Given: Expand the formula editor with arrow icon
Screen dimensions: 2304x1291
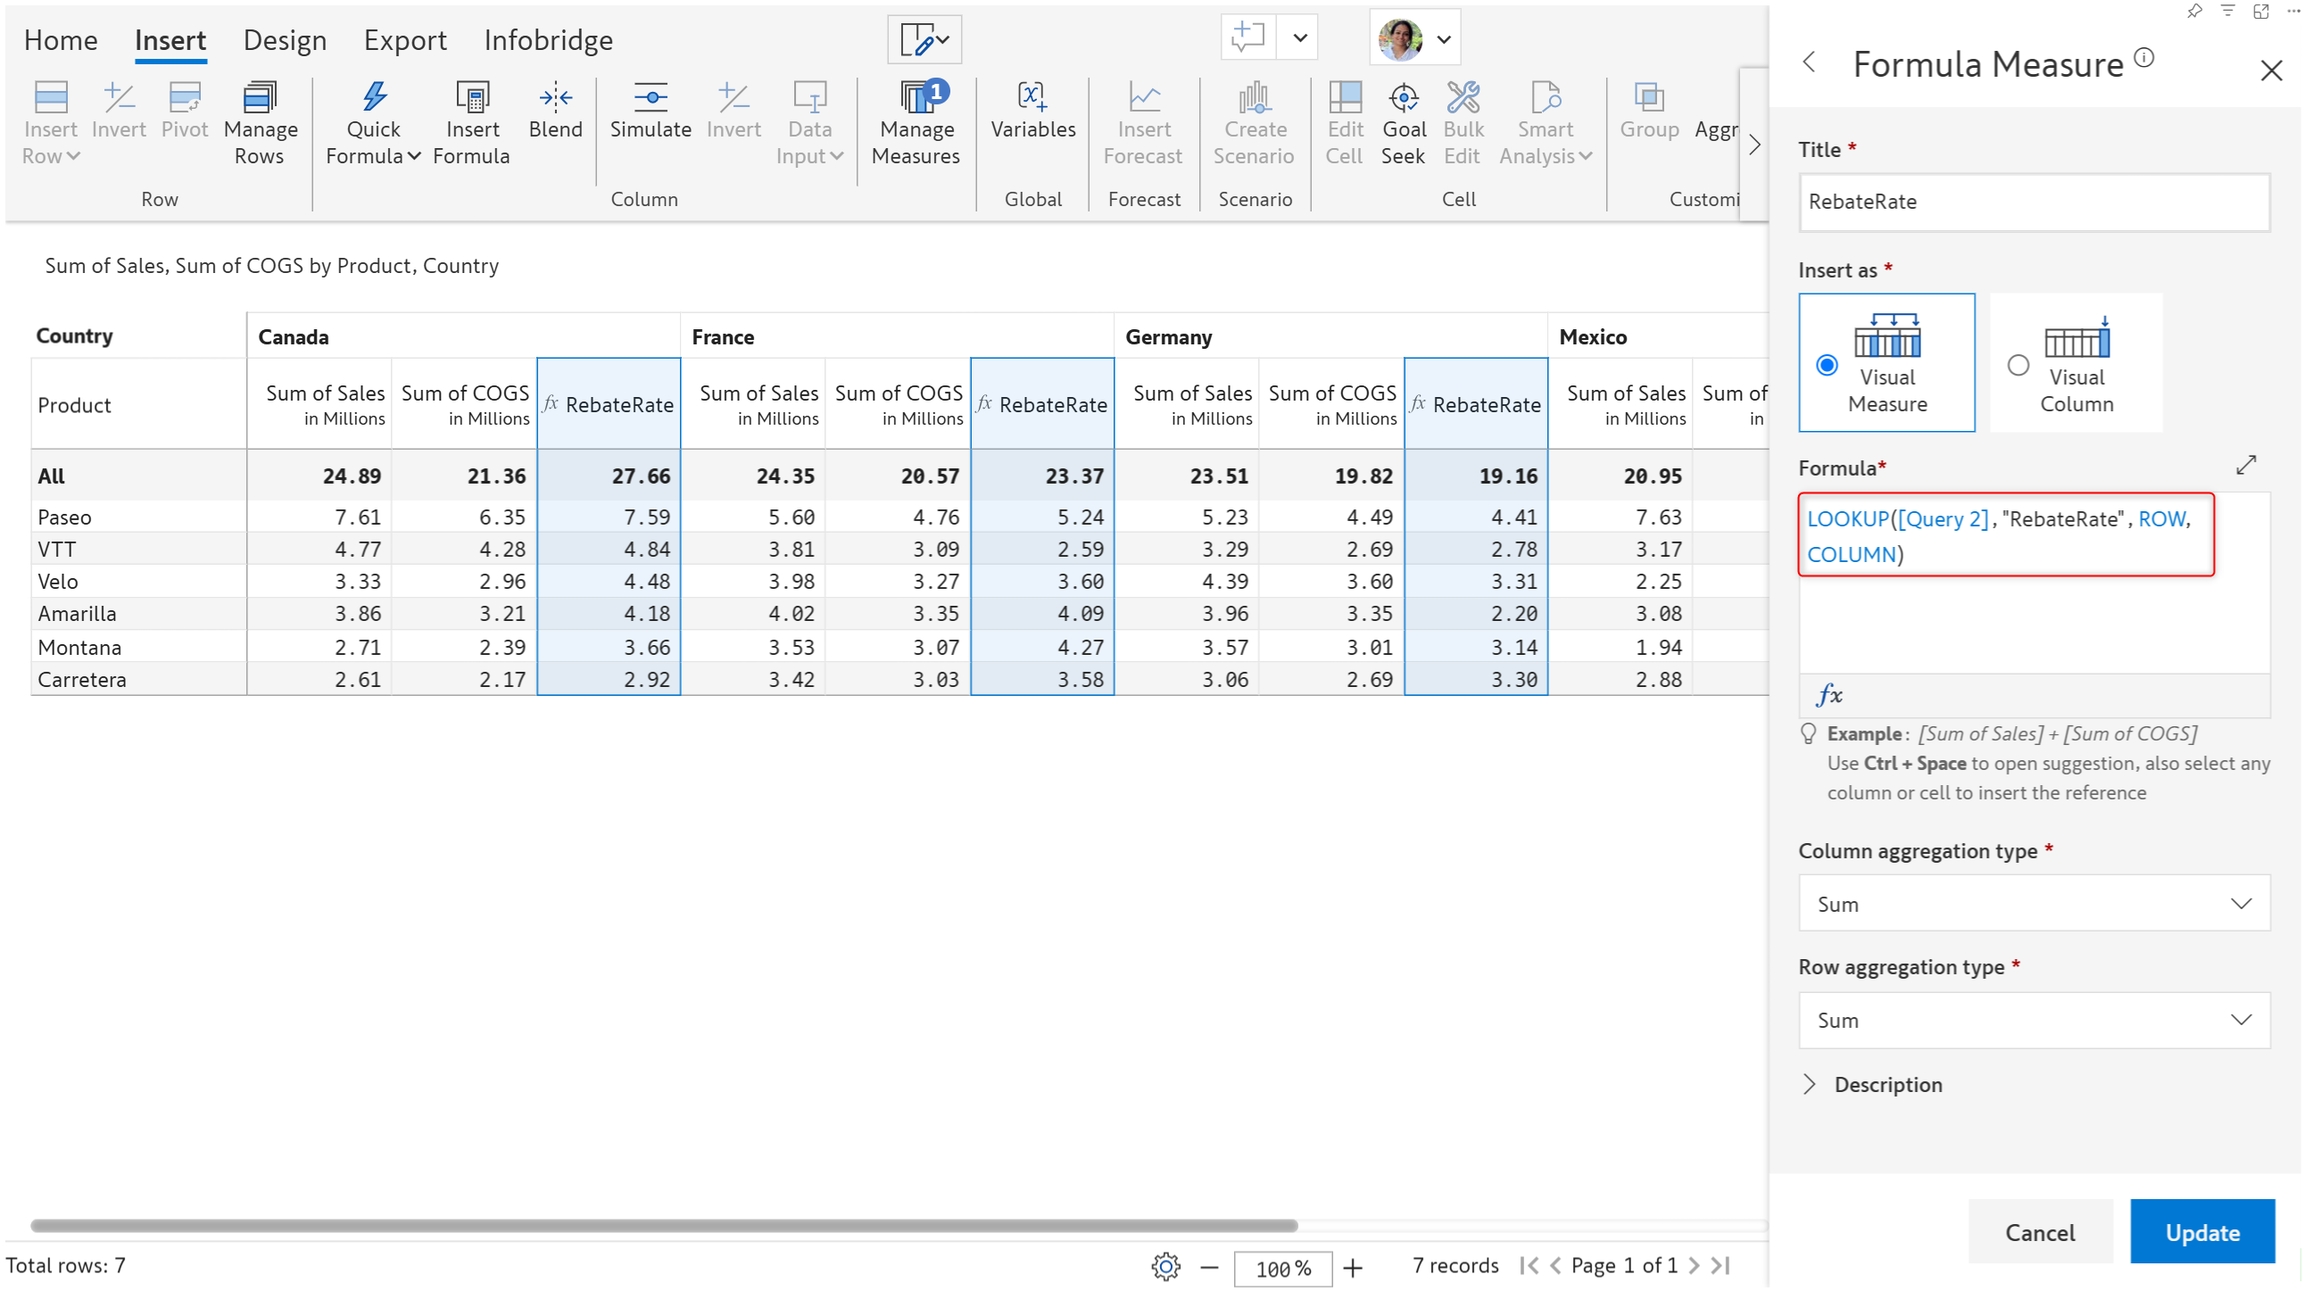Looking at the screenshot, I should point(2246,466).
